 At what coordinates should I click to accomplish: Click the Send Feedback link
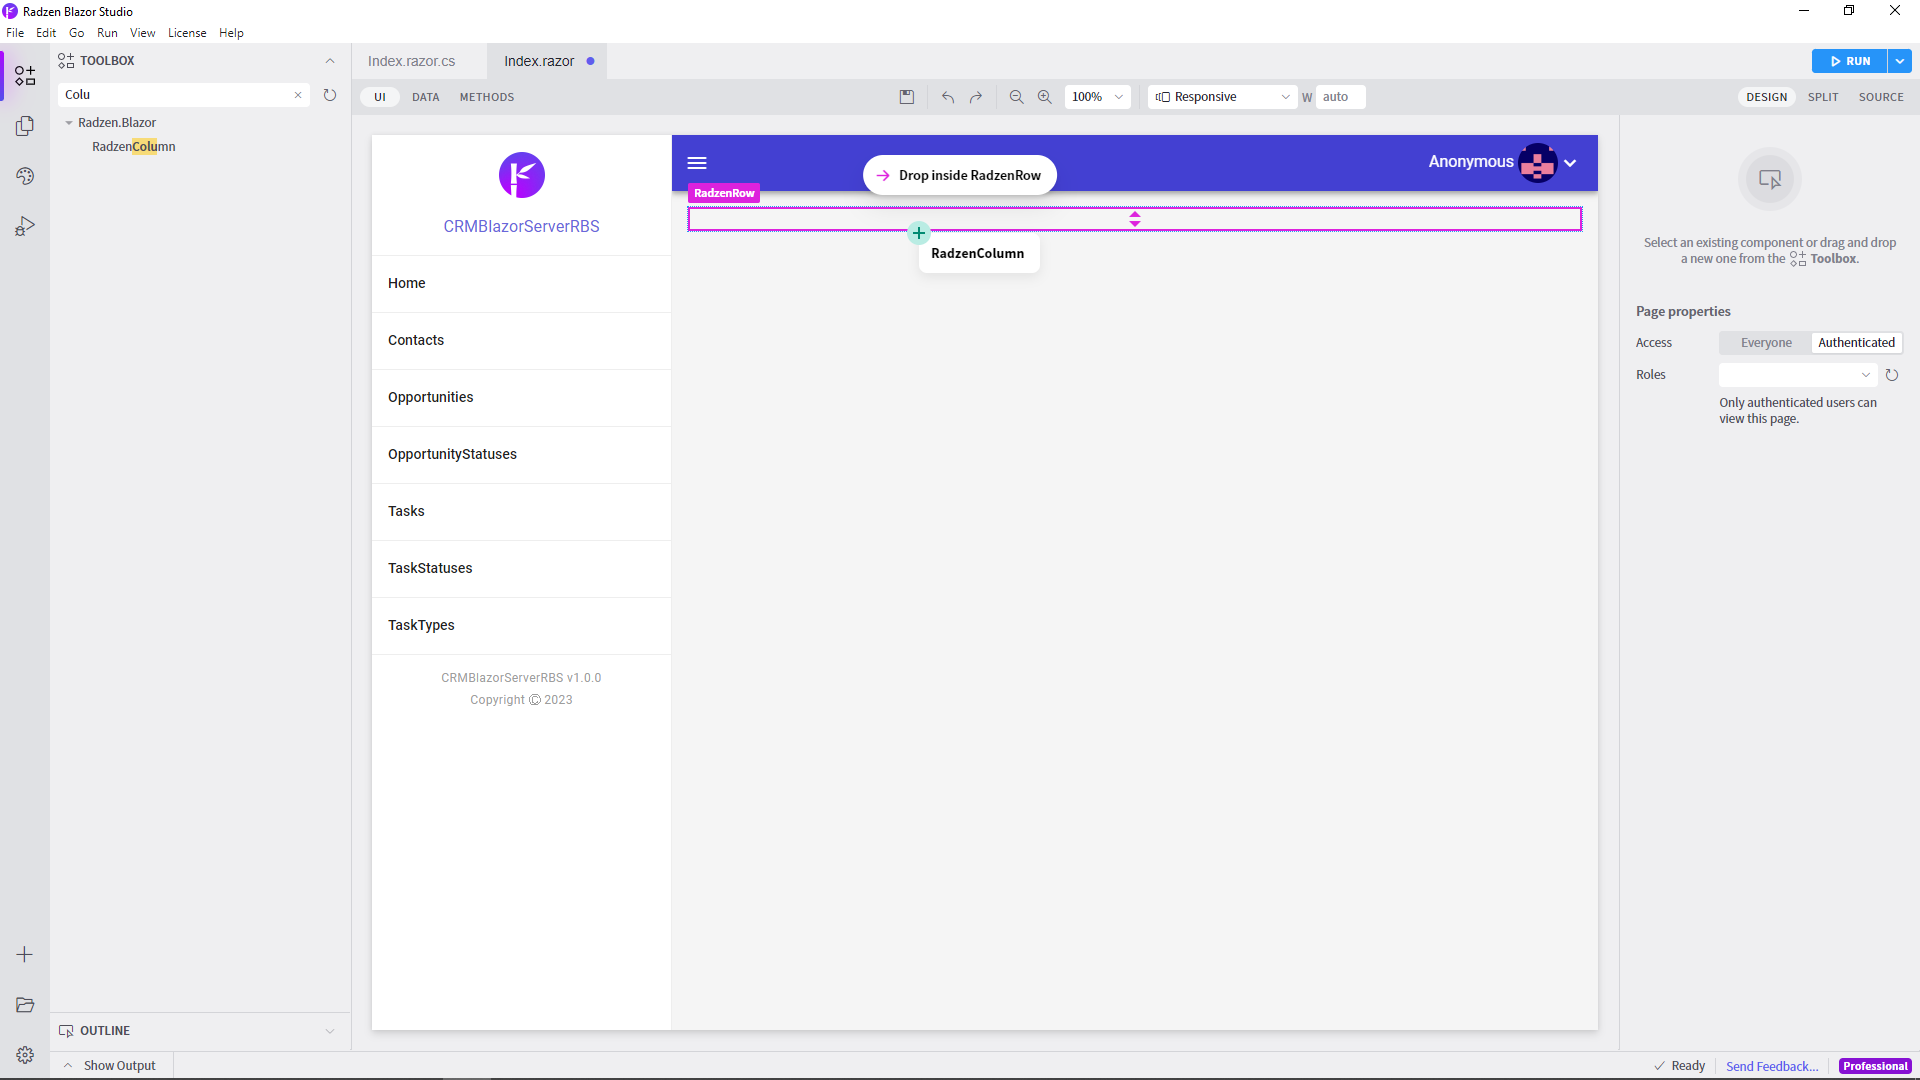click(x=1772, y=1066)
